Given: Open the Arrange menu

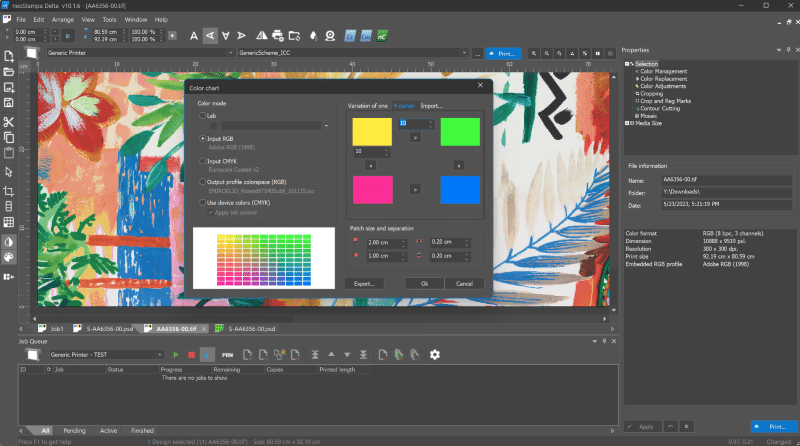Looking at the screenshot, I should 63,19.
